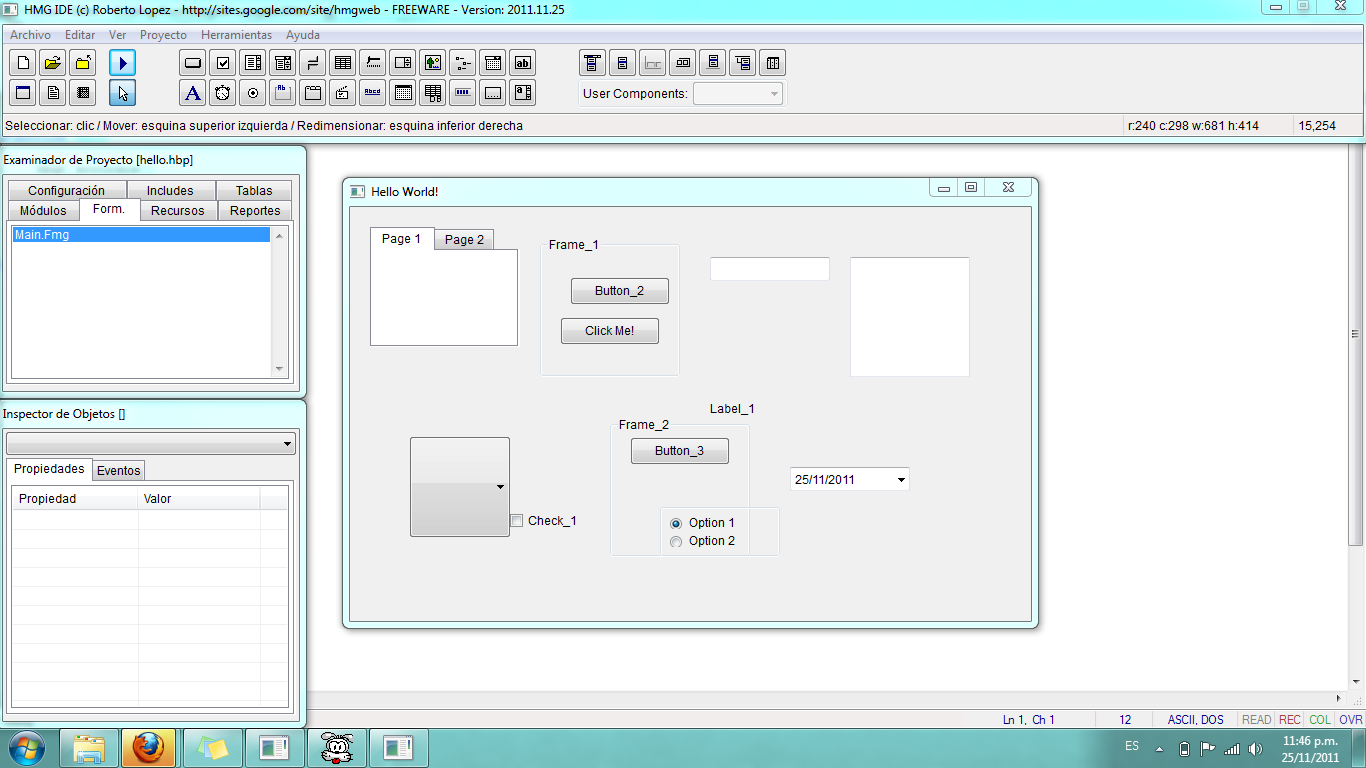Select Option 2 radio button in Frame_2
This screenshot has width=1366, height=768.
(x=676, y=541)
